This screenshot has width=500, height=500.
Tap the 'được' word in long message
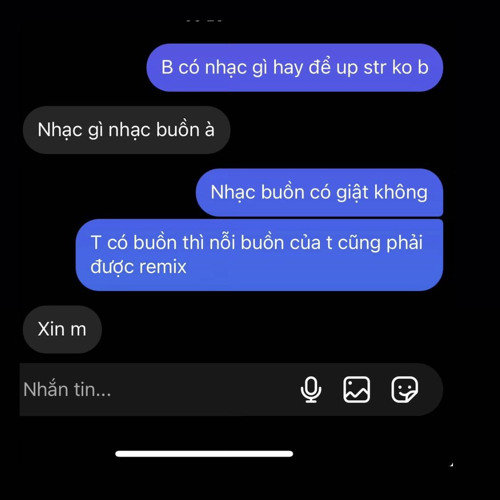[x=112, y=267]
